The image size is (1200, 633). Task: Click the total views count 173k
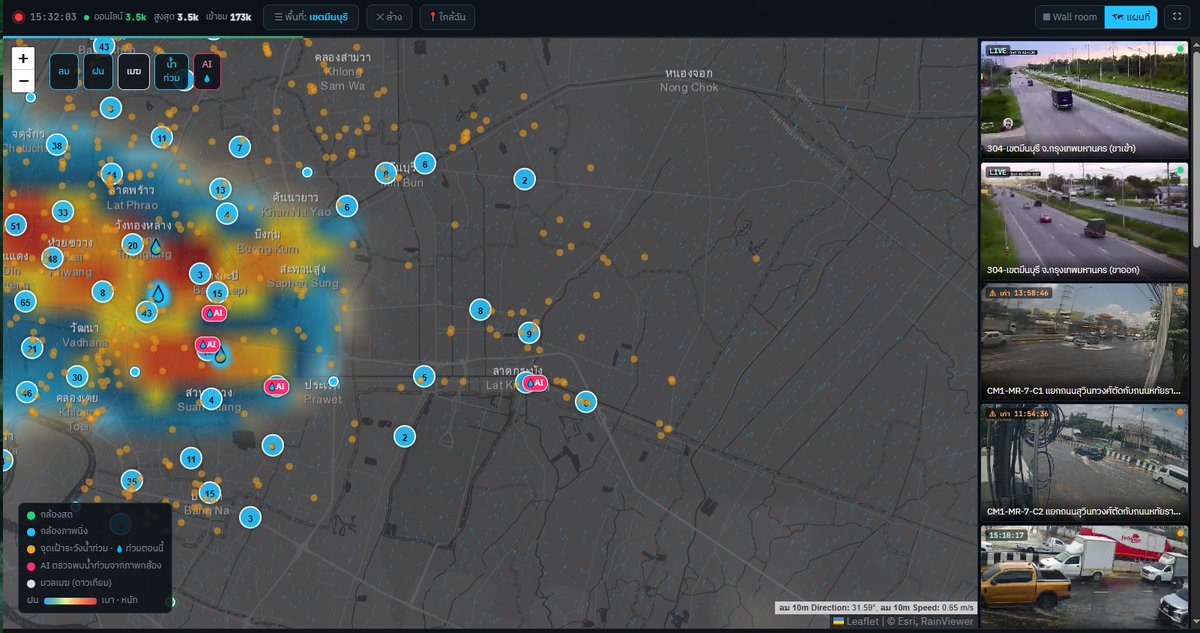tap(240, 17)
